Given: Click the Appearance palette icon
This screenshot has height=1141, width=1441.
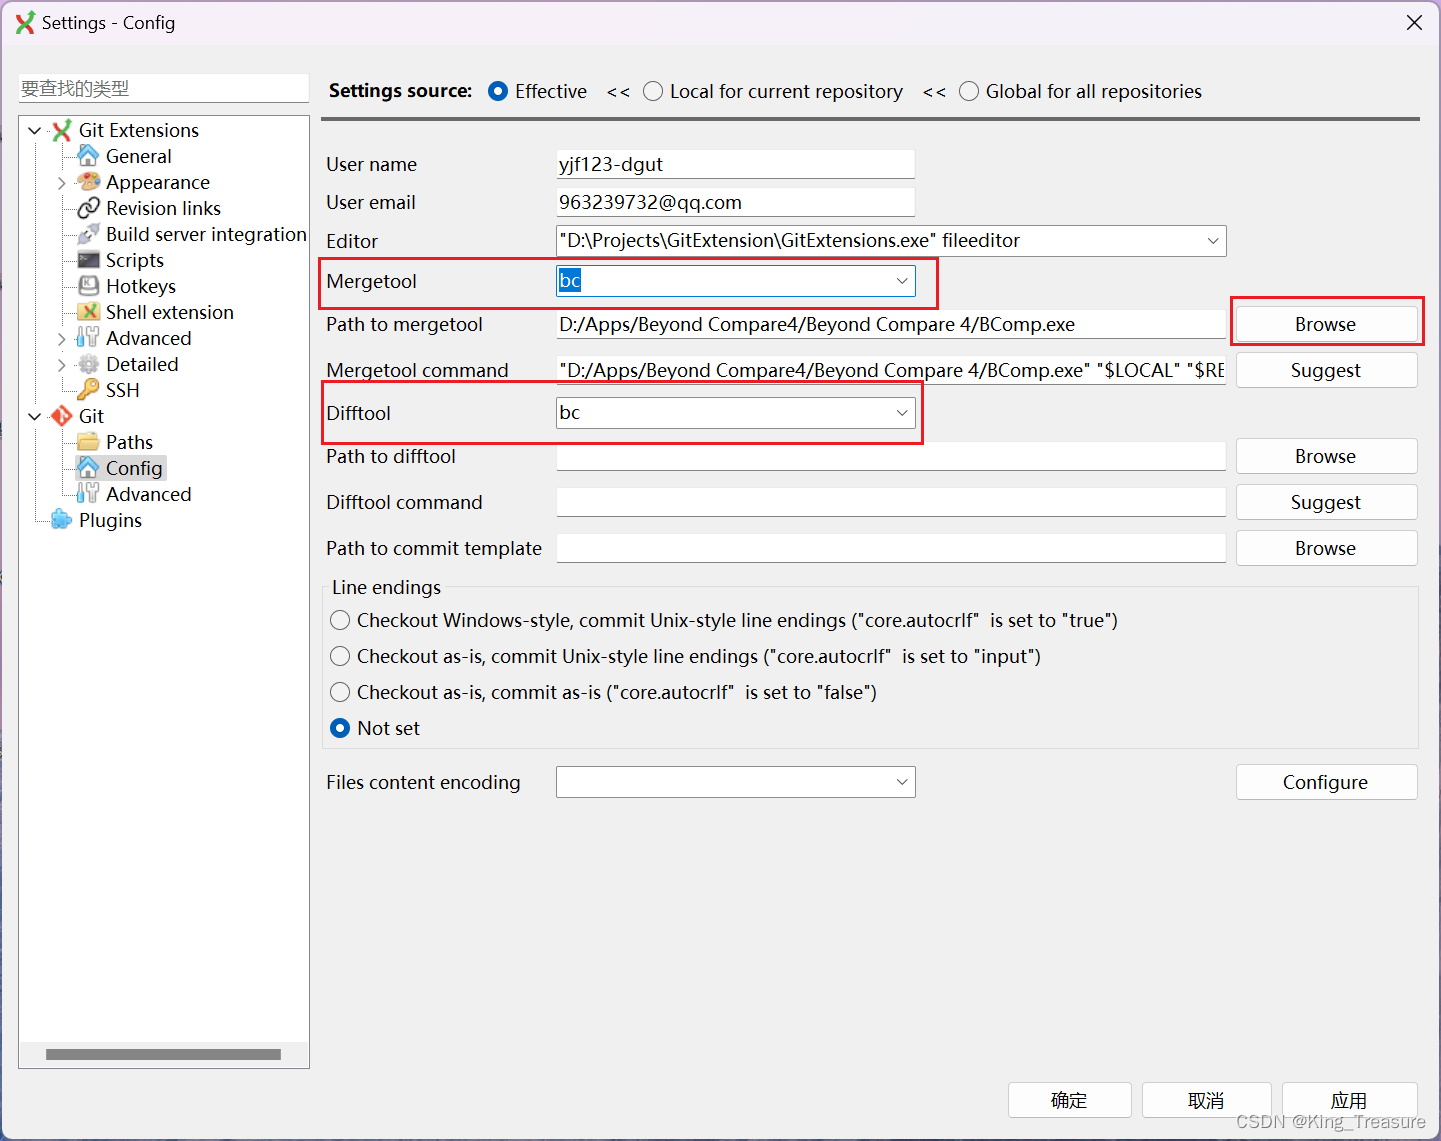Looking at the screenshot, I should [88, 182].
